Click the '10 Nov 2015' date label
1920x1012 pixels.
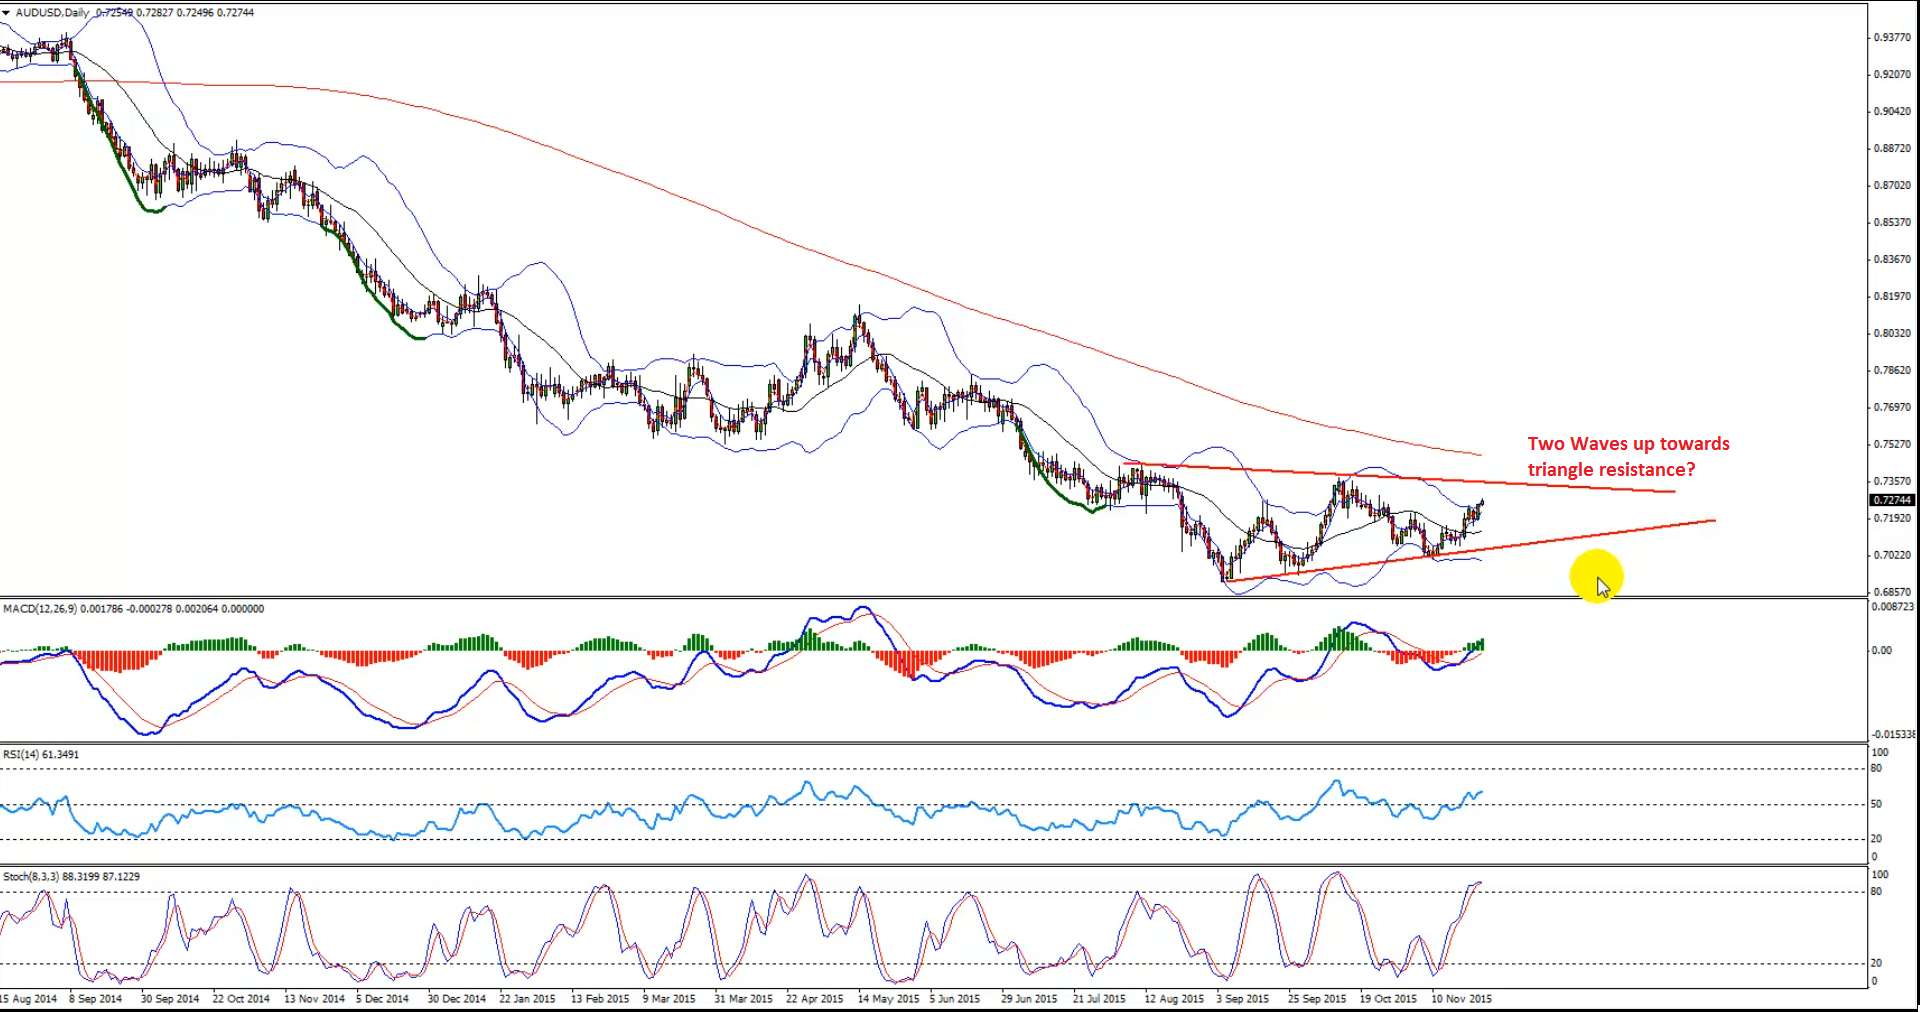[1461, 999]
